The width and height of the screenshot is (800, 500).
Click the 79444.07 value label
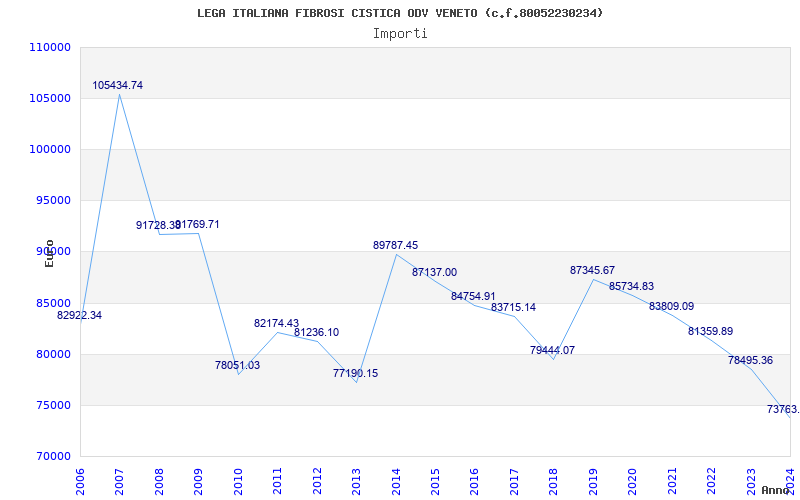coord(553,351)
